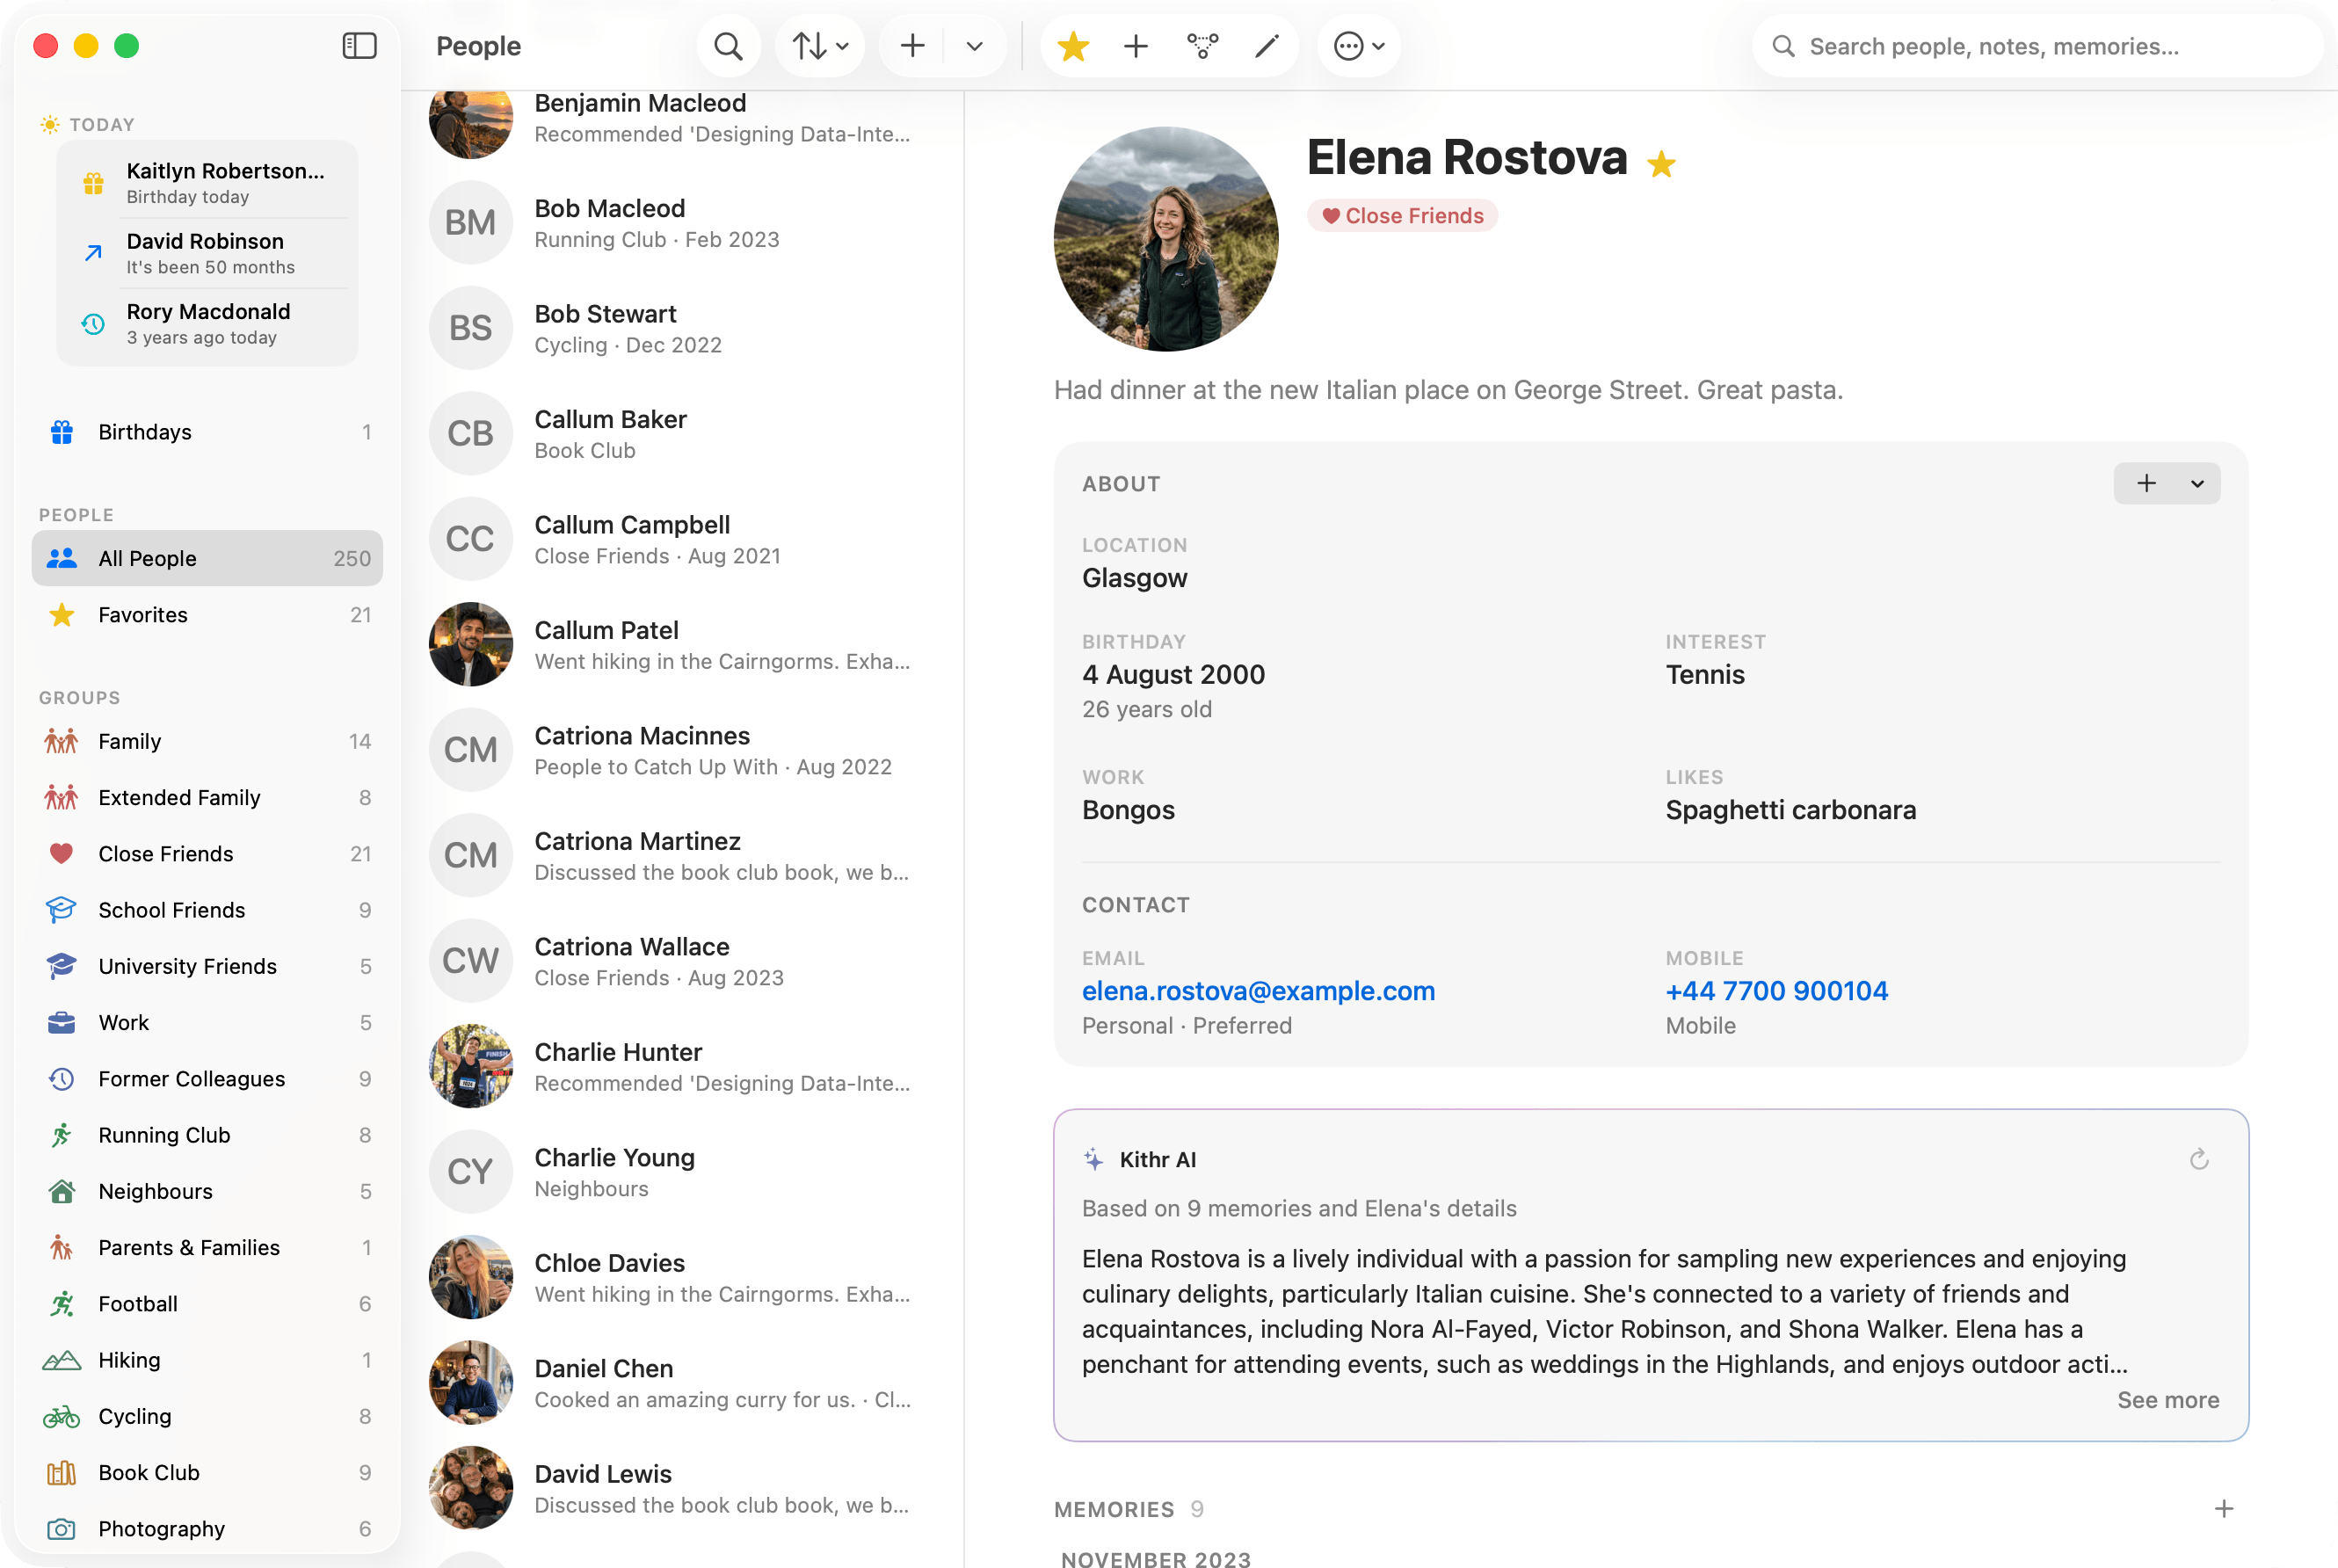2338x1568 pixels.
Task: Click the Close Friends tag badge
Action: pyautogui.click(x=1402, y=216)
